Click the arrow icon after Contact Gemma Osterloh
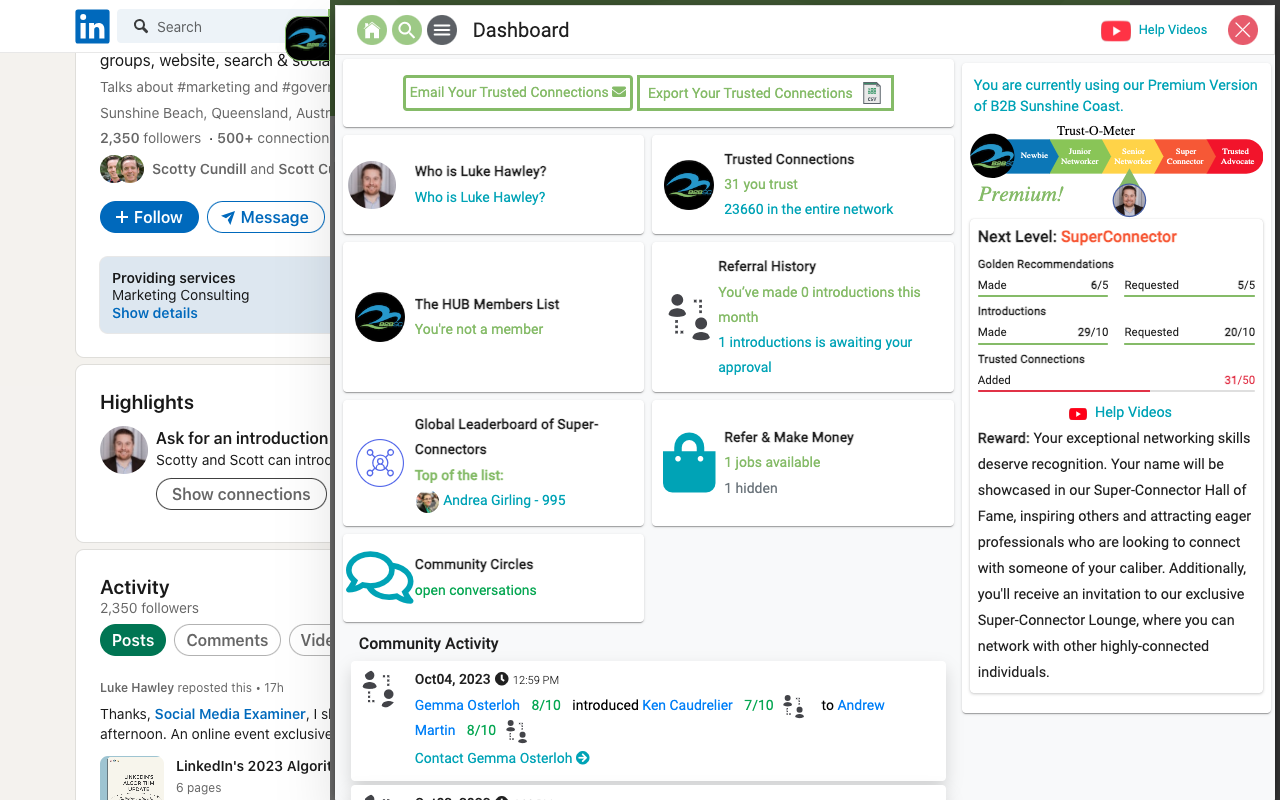The image size is (1280, 800). (x=583, y=758)
